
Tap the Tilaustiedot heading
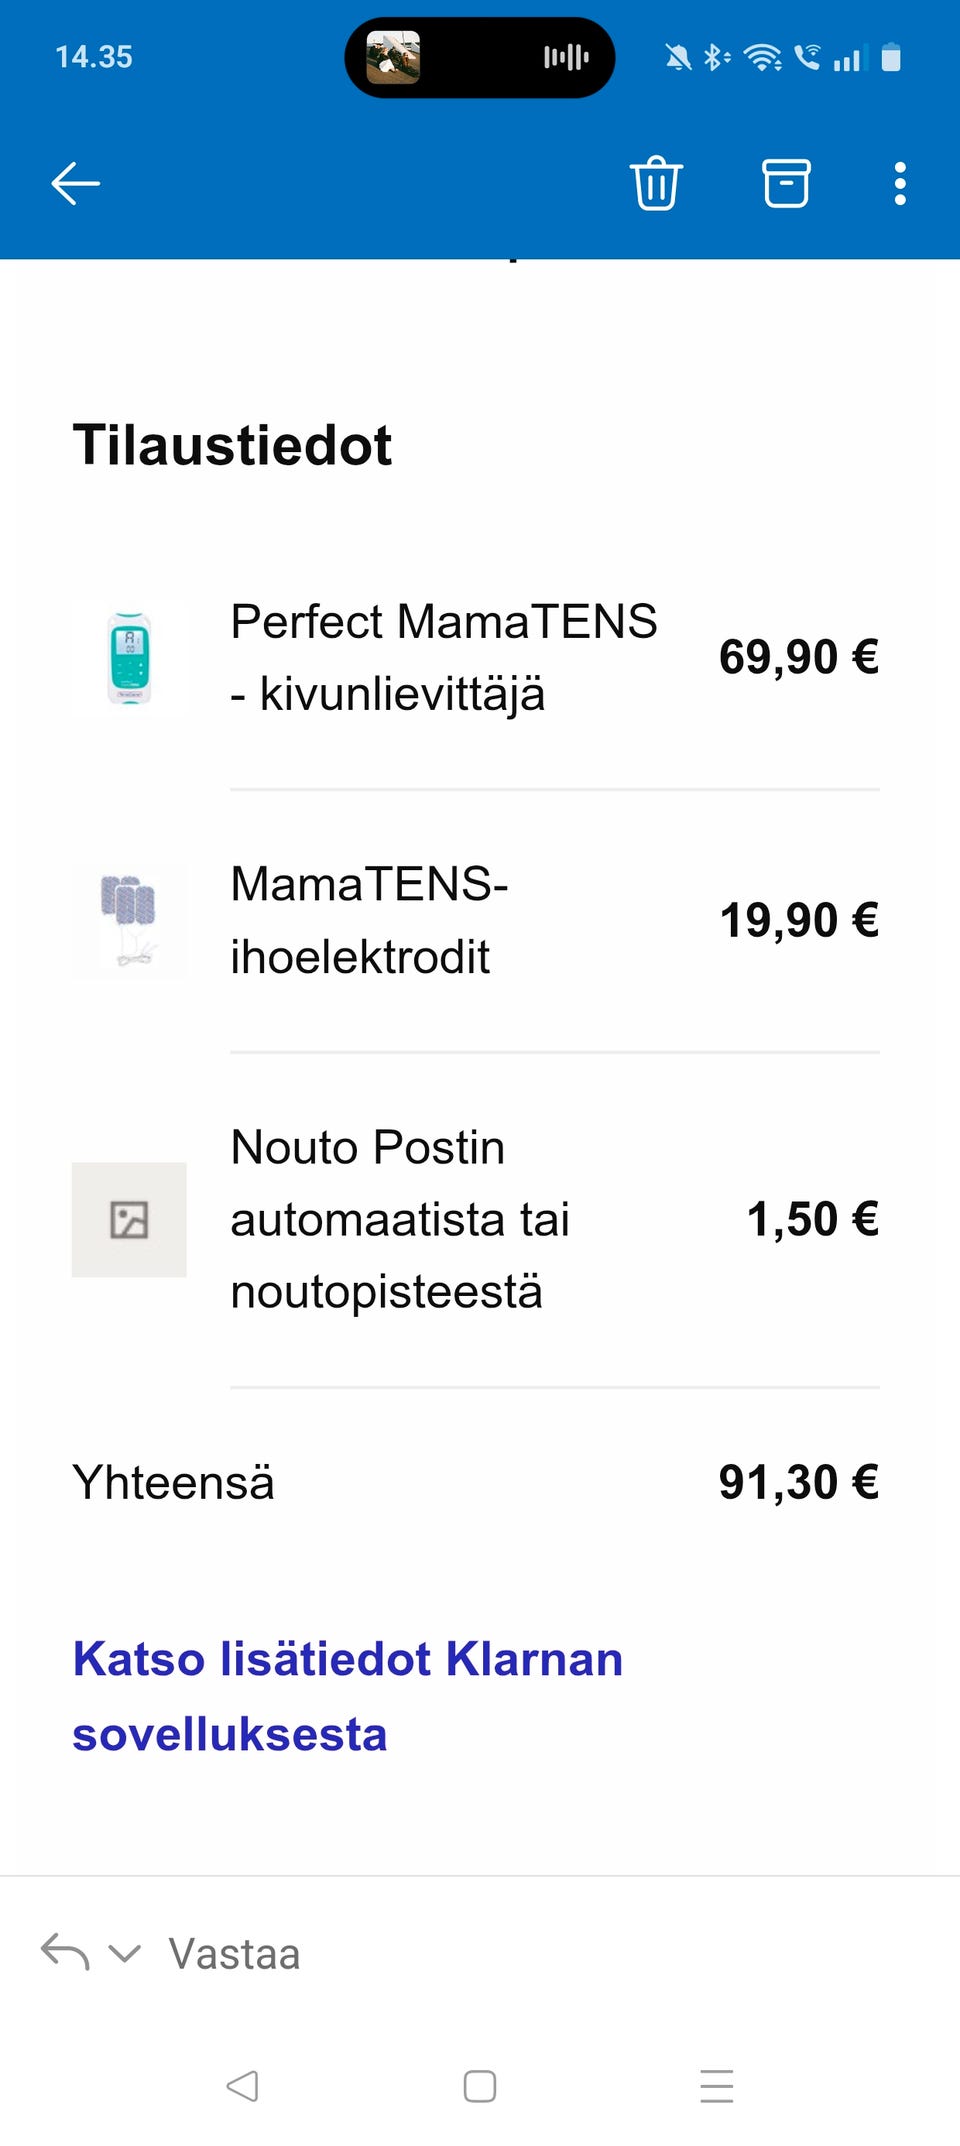tap(232, 445)
